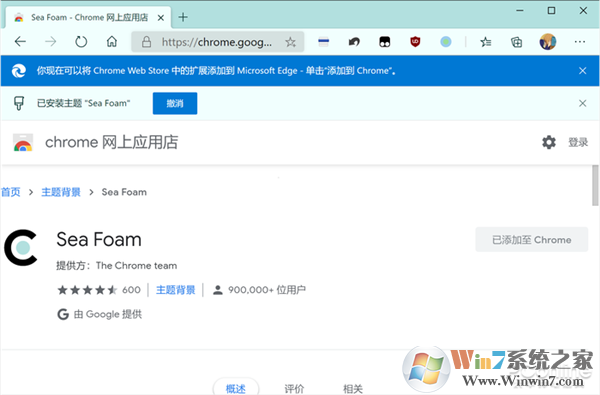Click the curved undo arrow extension icon
This screenshot has width=600, height=395.
point(354,42)
